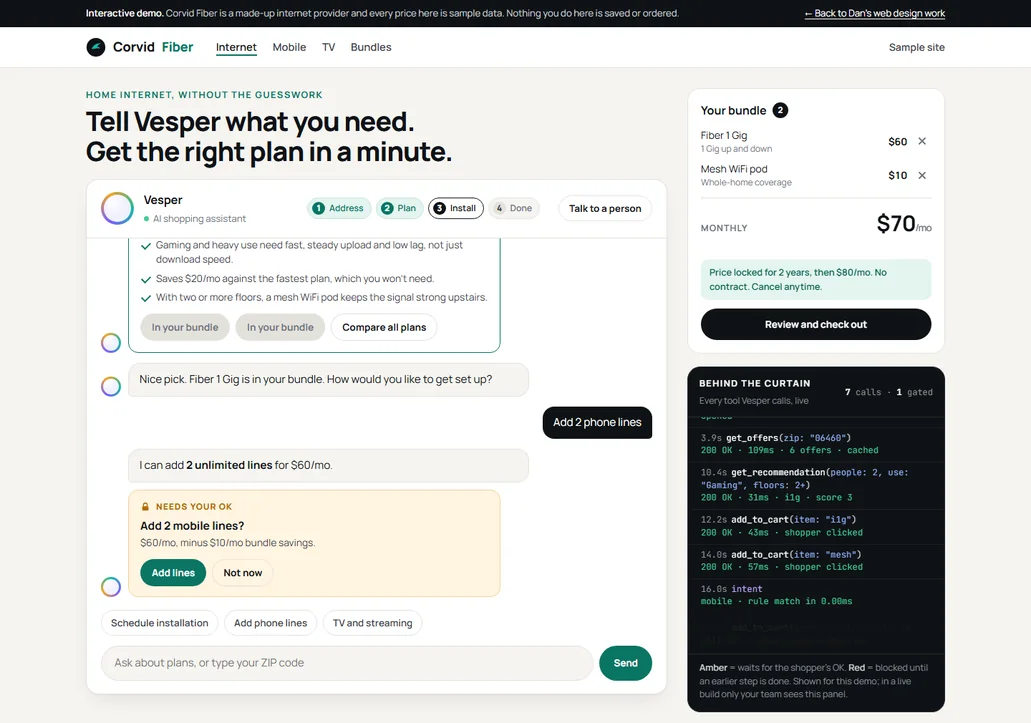Click the $10 price for Mesh WiFi pod
Image resolution: width=1031 pixels, height=723 pixels.
(x=898, y=175)
